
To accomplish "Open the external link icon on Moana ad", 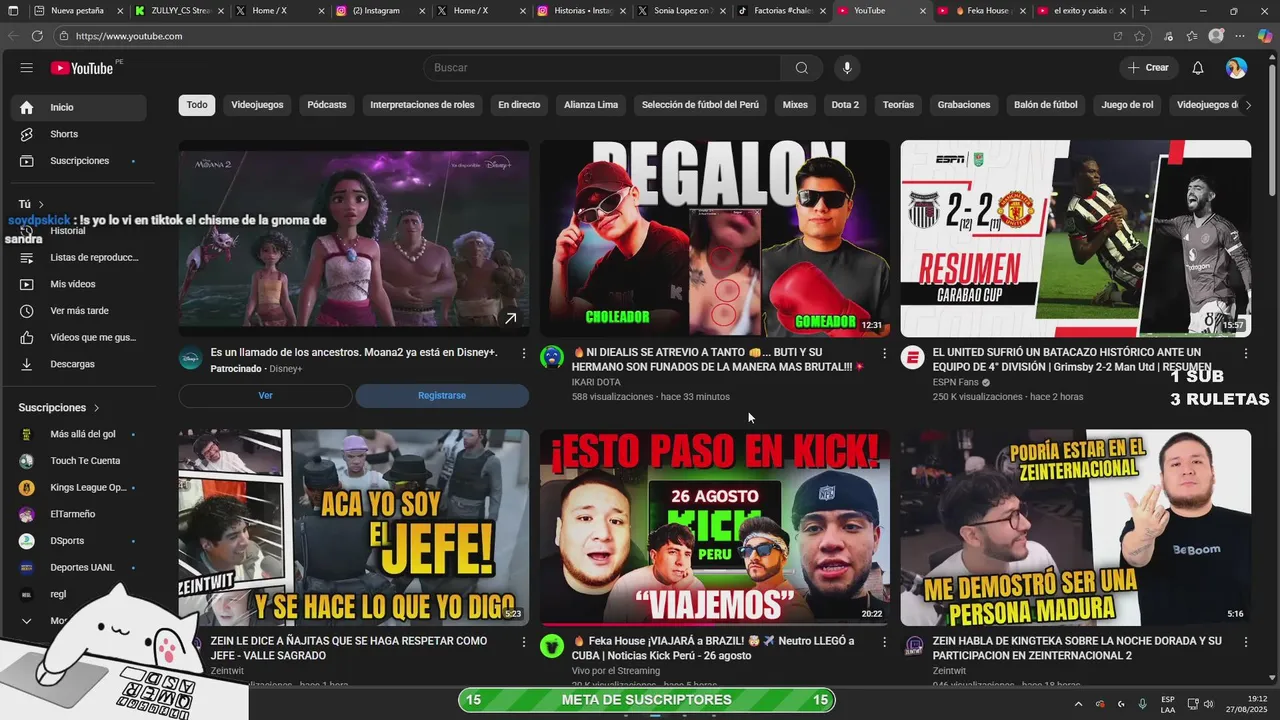I will (510, 318).
